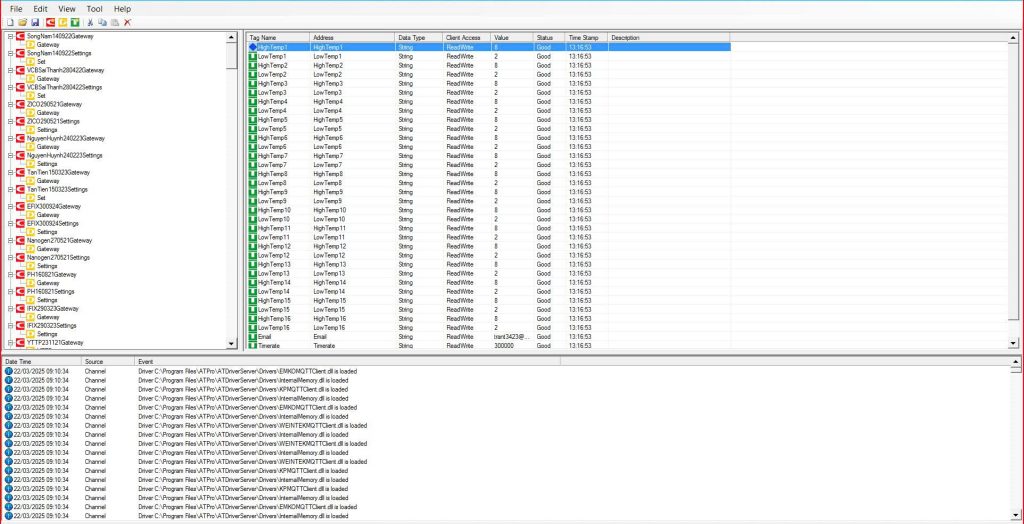Open the Edit menu
This screenshot has height=524, width=1024.
click(40, 9)
